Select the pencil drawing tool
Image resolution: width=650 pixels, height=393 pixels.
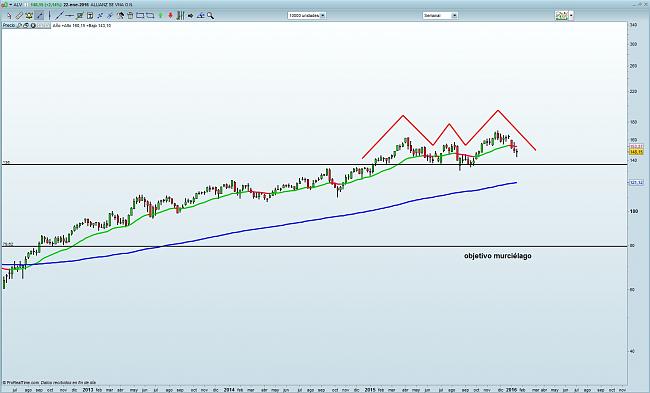coord(19,16)
